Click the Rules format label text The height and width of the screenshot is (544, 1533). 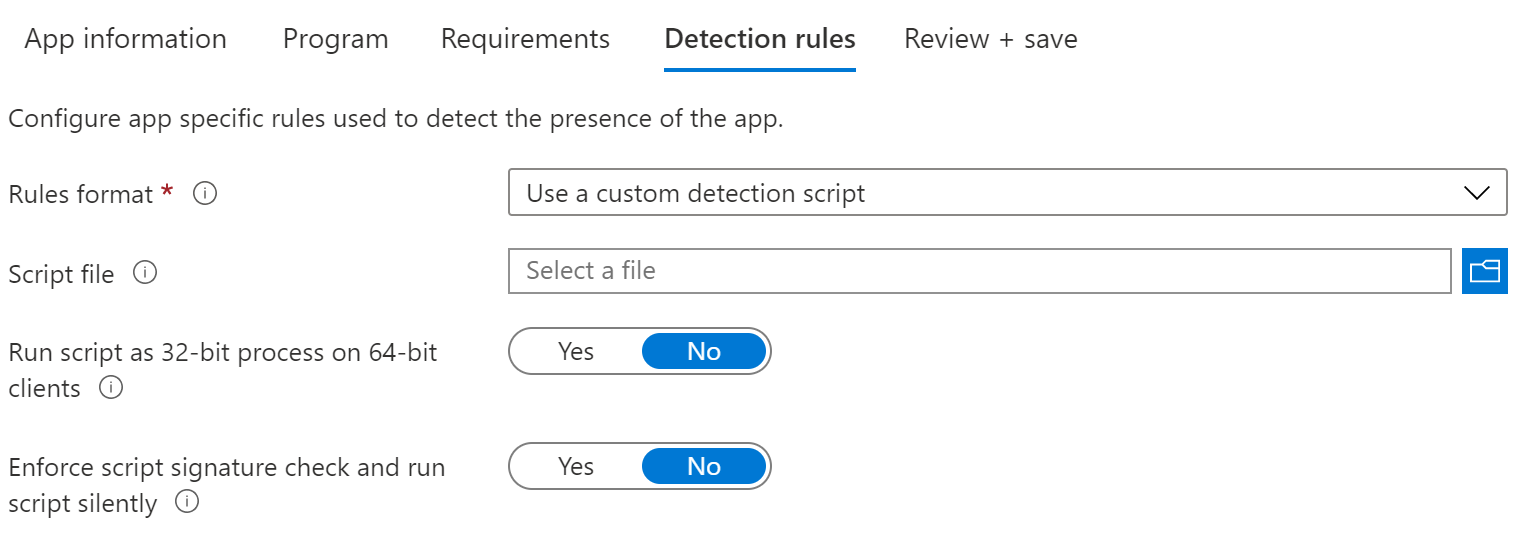point(80,194)
